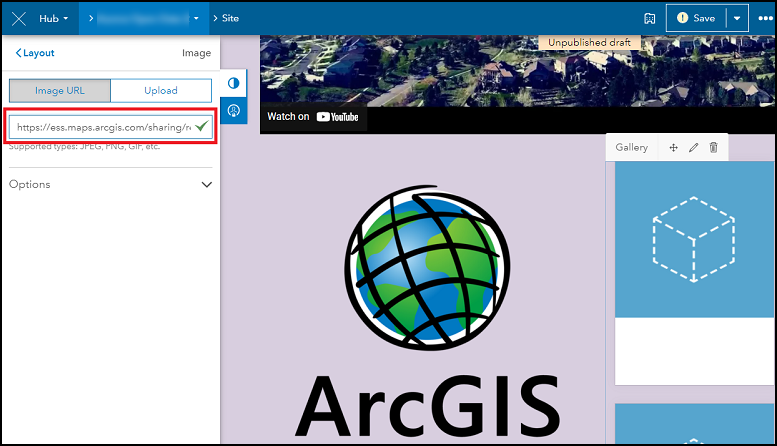Open the more options ellipsis menu
This screenshot has height=446, width=777.
click(765, 18)
